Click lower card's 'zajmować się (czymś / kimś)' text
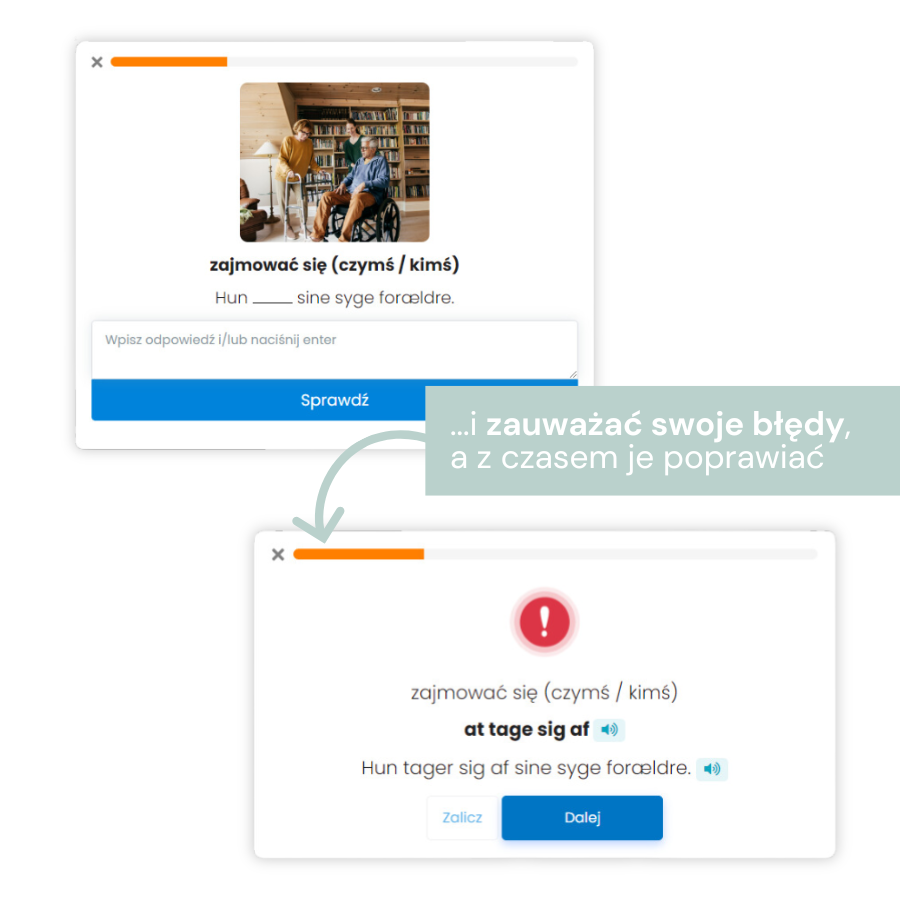Screen dimensions: 900x900 (544, 693)
